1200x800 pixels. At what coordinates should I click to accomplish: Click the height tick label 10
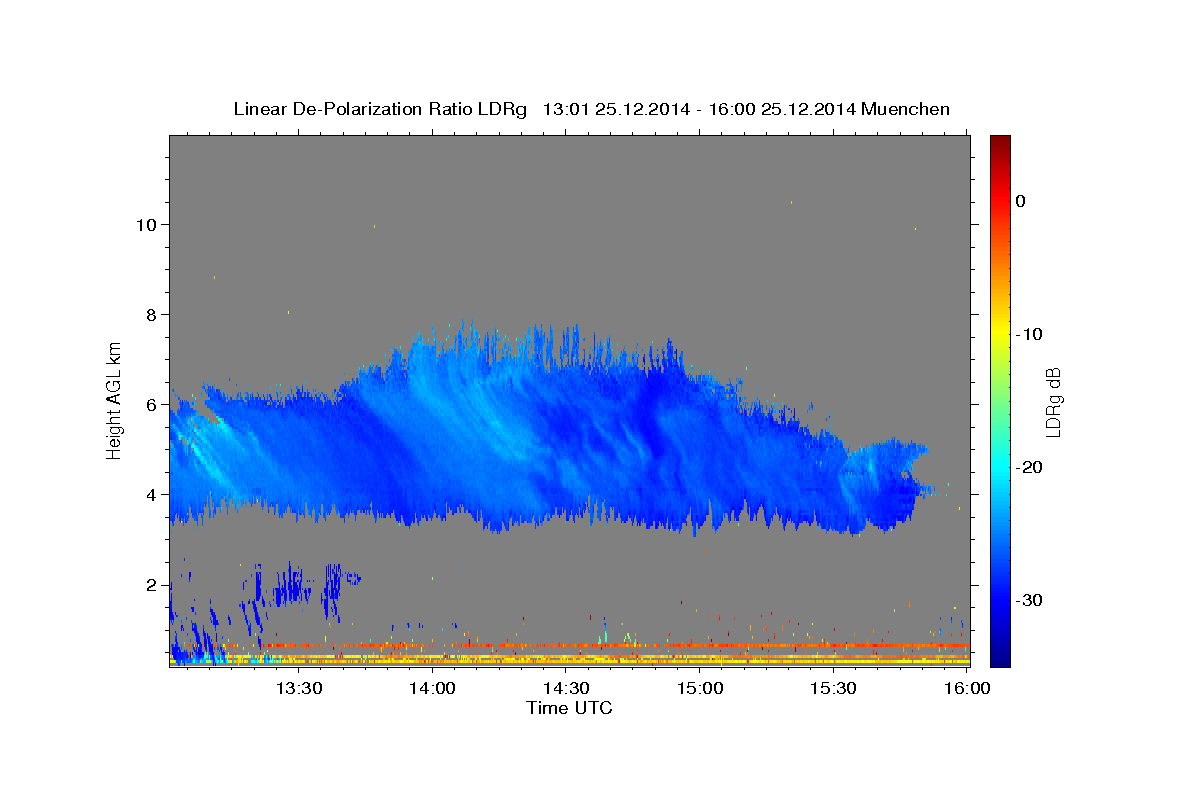click(148, 225)
